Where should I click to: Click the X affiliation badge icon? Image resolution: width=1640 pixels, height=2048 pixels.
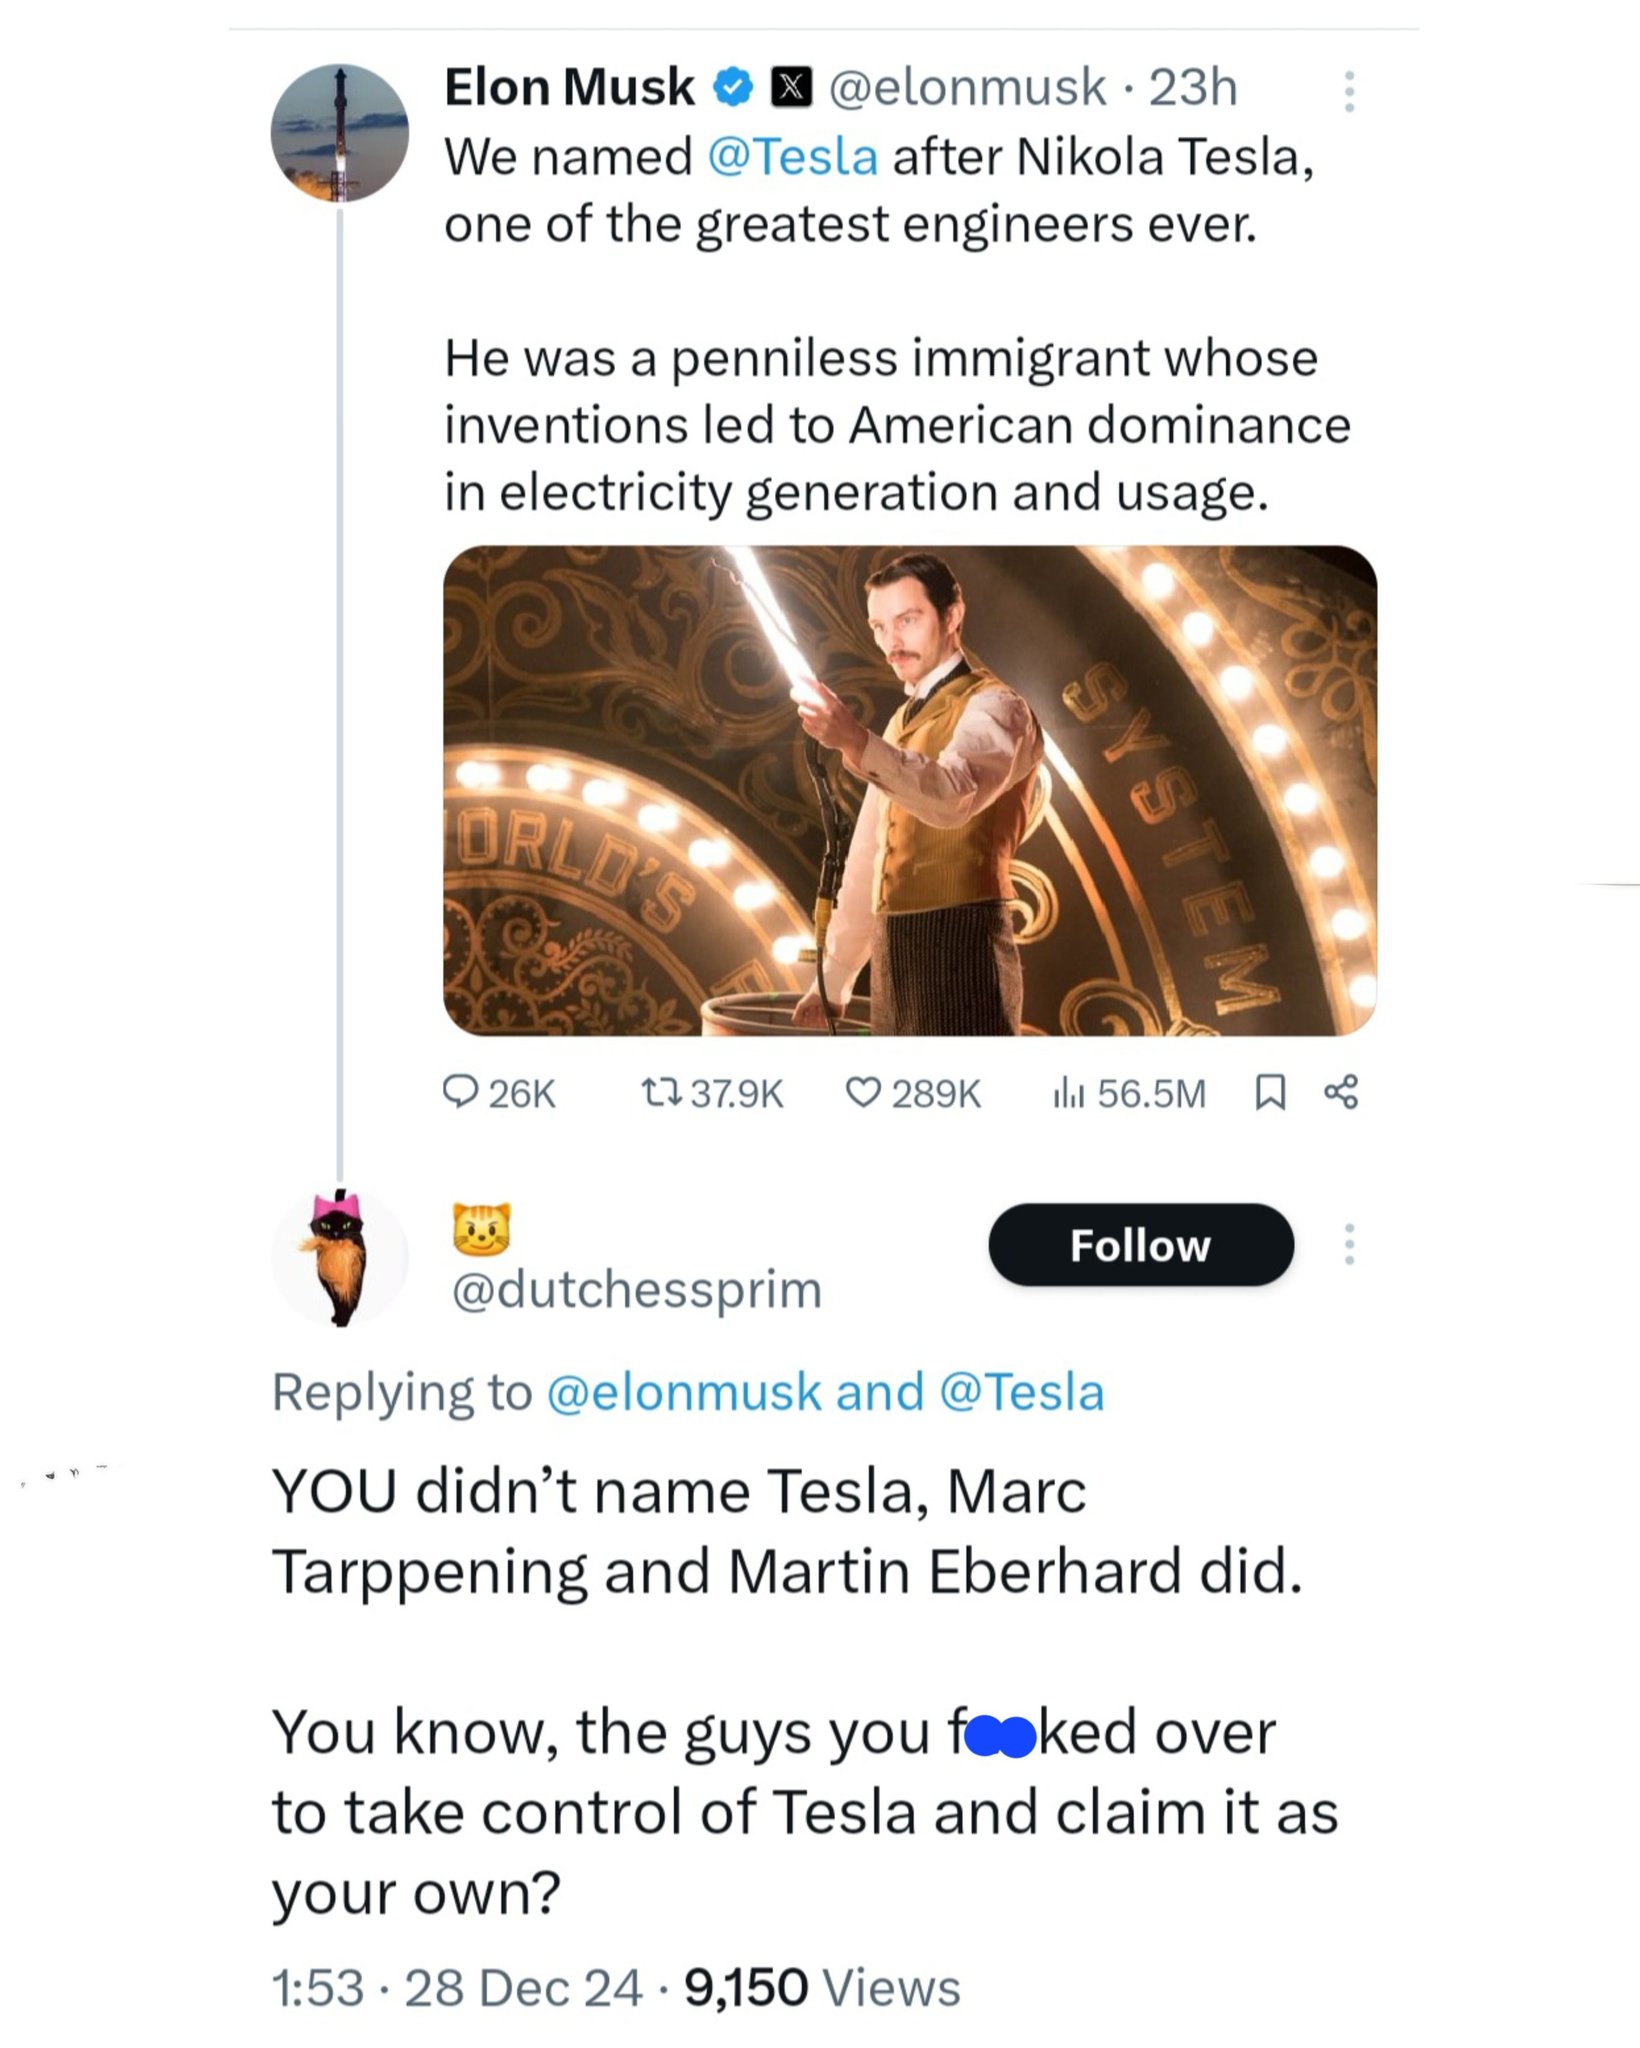tap(790, 88)
